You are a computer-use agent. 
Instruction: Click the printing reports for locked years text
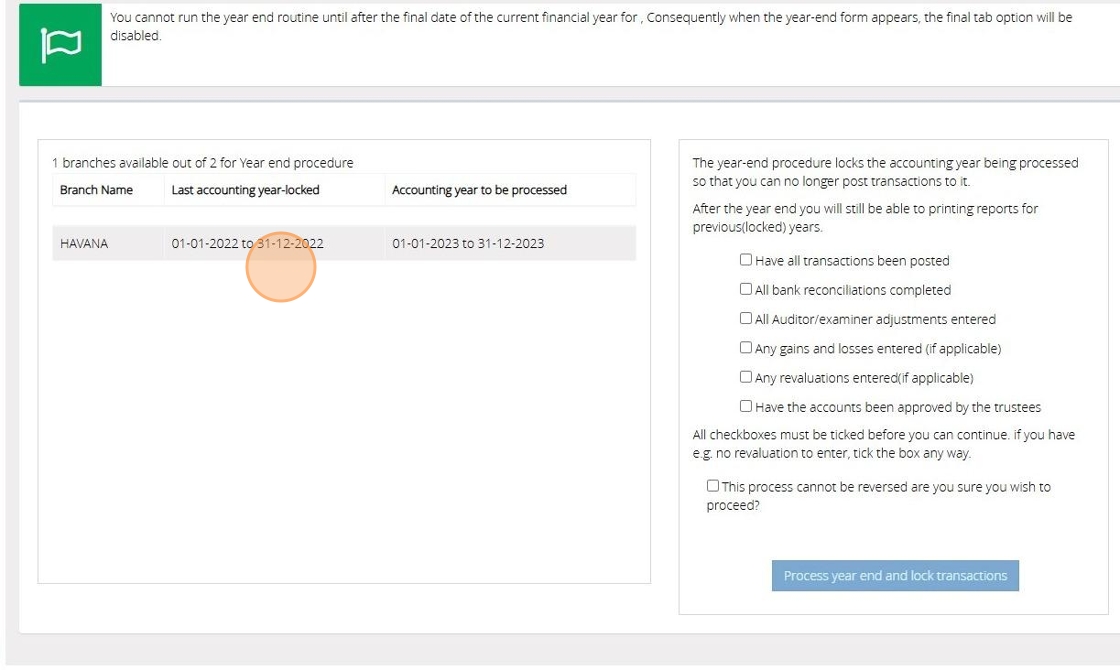coord(865,218)
